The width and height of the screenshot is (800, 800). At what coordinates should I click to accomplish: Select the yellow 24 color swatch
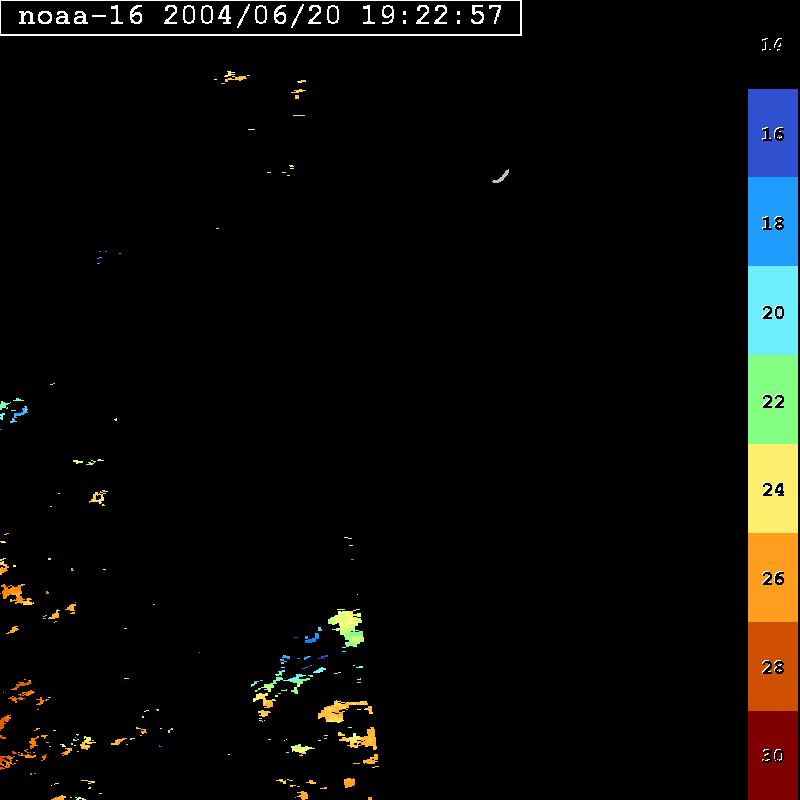pyautogui.click(x=772, y=489)
